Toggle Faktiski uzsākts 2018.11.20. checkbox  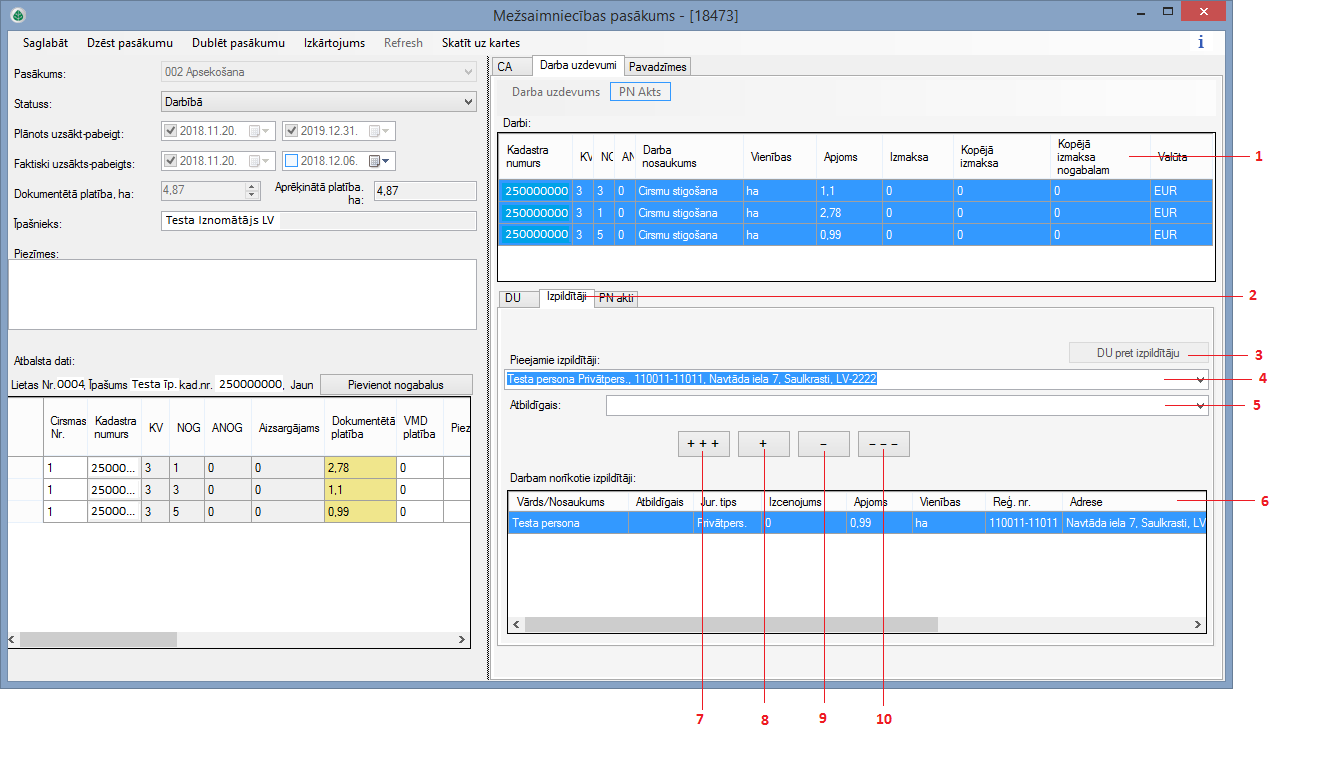[170, 161]
